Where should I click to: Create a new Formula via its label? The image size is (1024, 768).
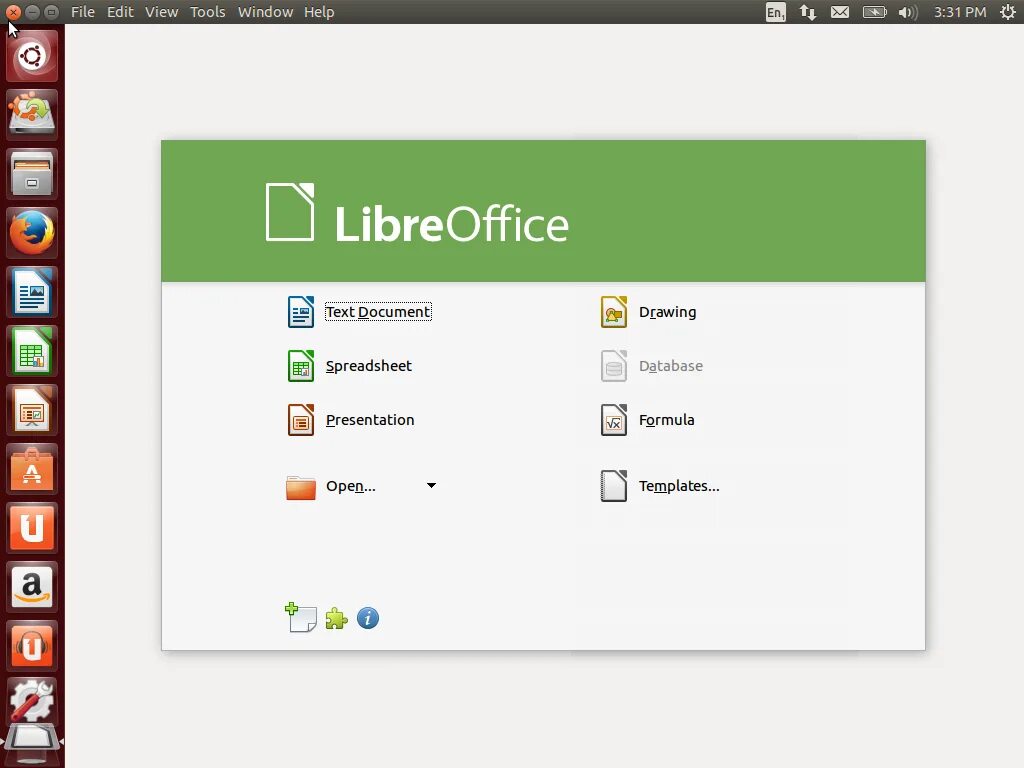667,420
